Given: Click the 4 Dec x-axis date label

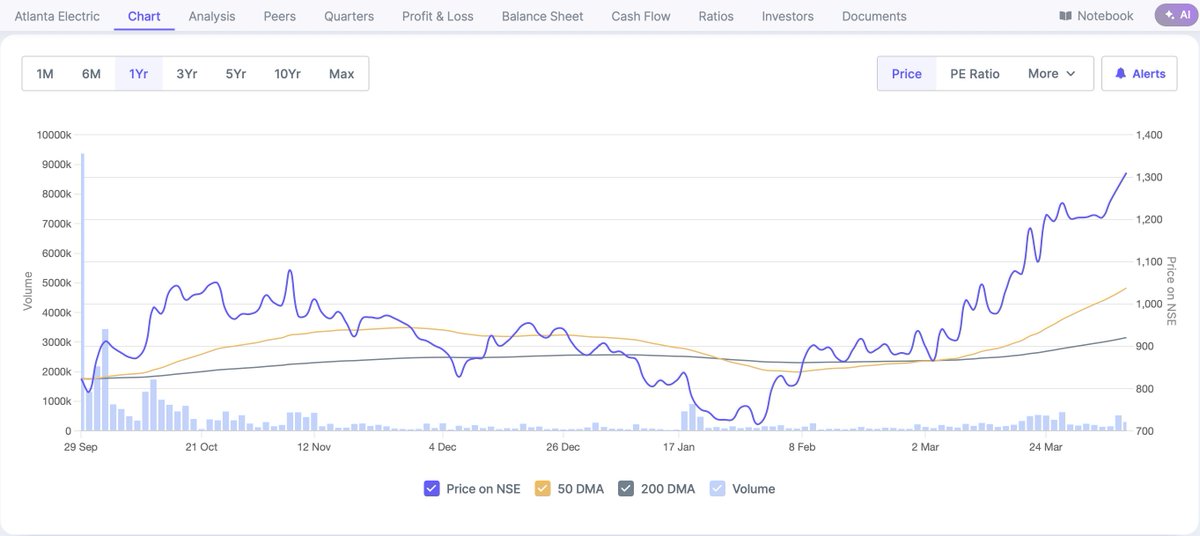Looking at the screenshot, I should 441,447.
